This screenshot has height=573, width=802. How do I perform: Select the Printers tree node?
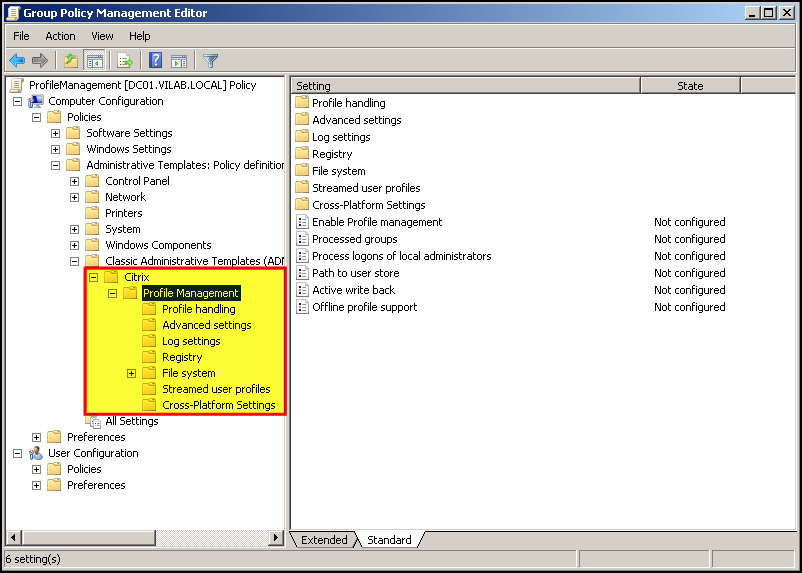point(123,213)
